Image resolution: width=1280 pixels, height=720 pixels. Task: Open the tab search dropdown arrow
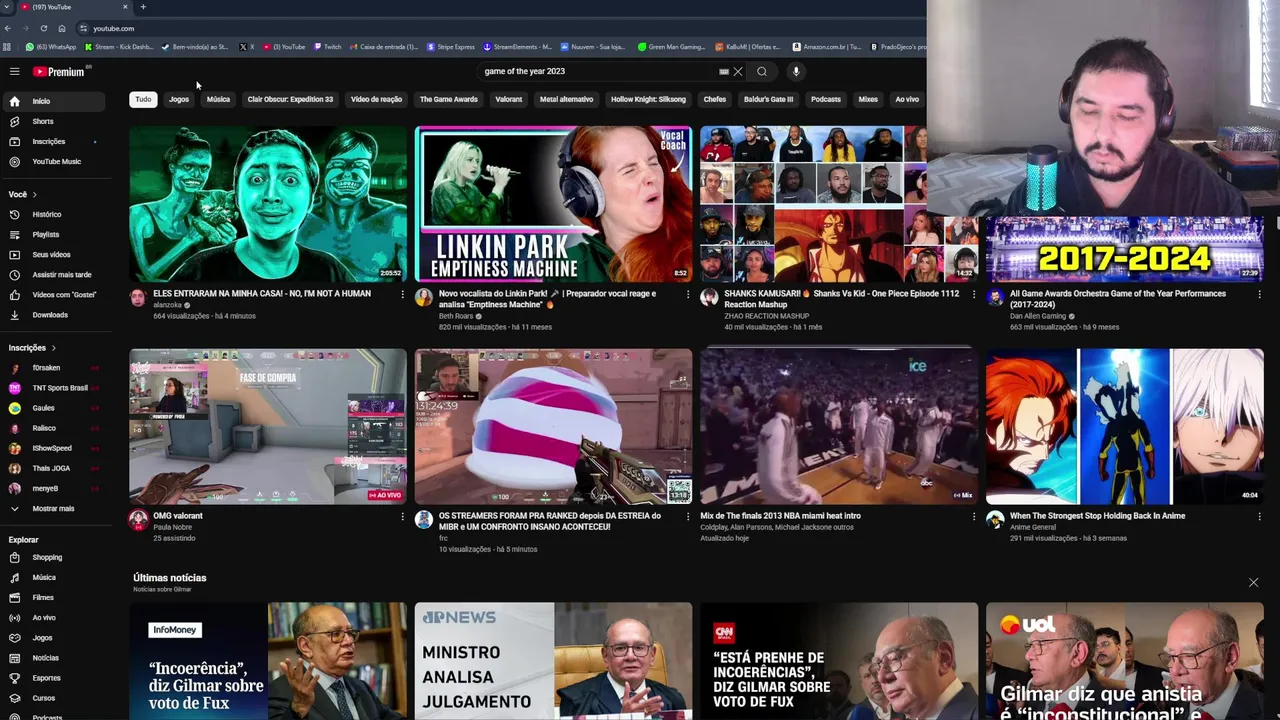point(7,7)
